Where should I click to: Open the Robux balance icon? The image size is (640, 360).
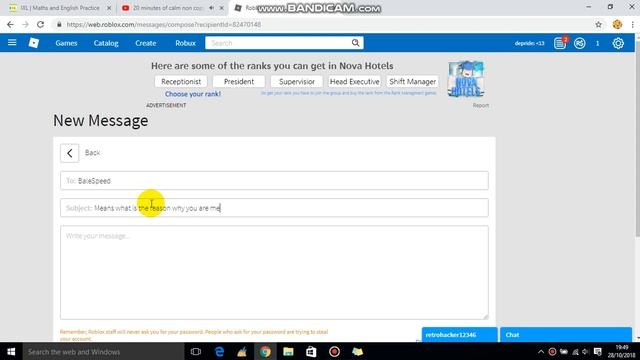tap(580, 43)
